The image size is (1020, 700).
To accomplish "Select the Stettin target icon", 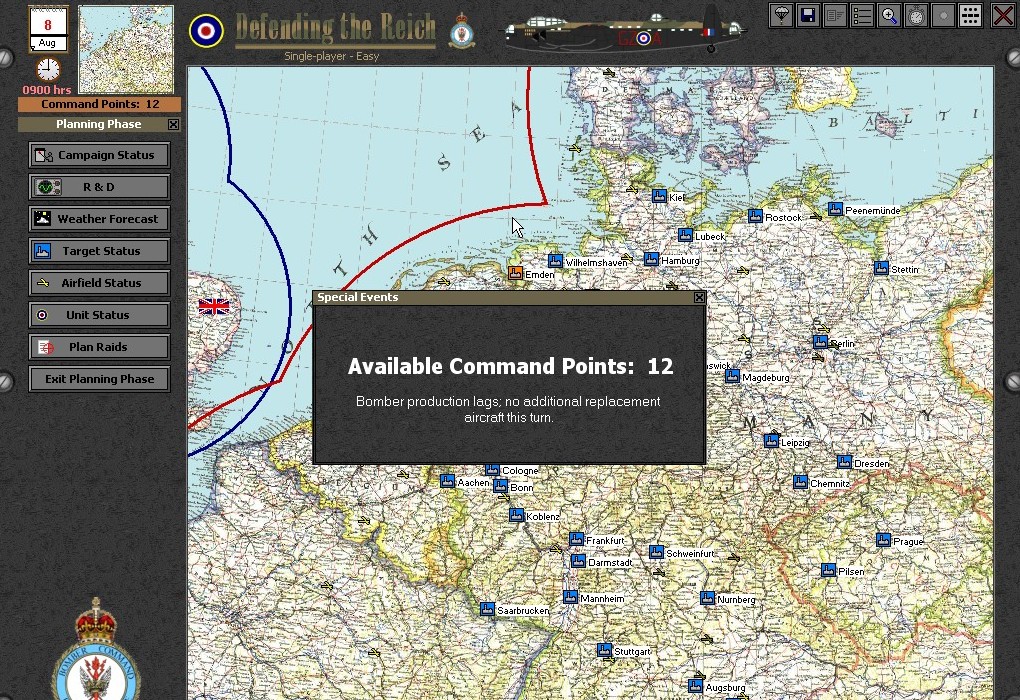I will [x=881, y=268].
